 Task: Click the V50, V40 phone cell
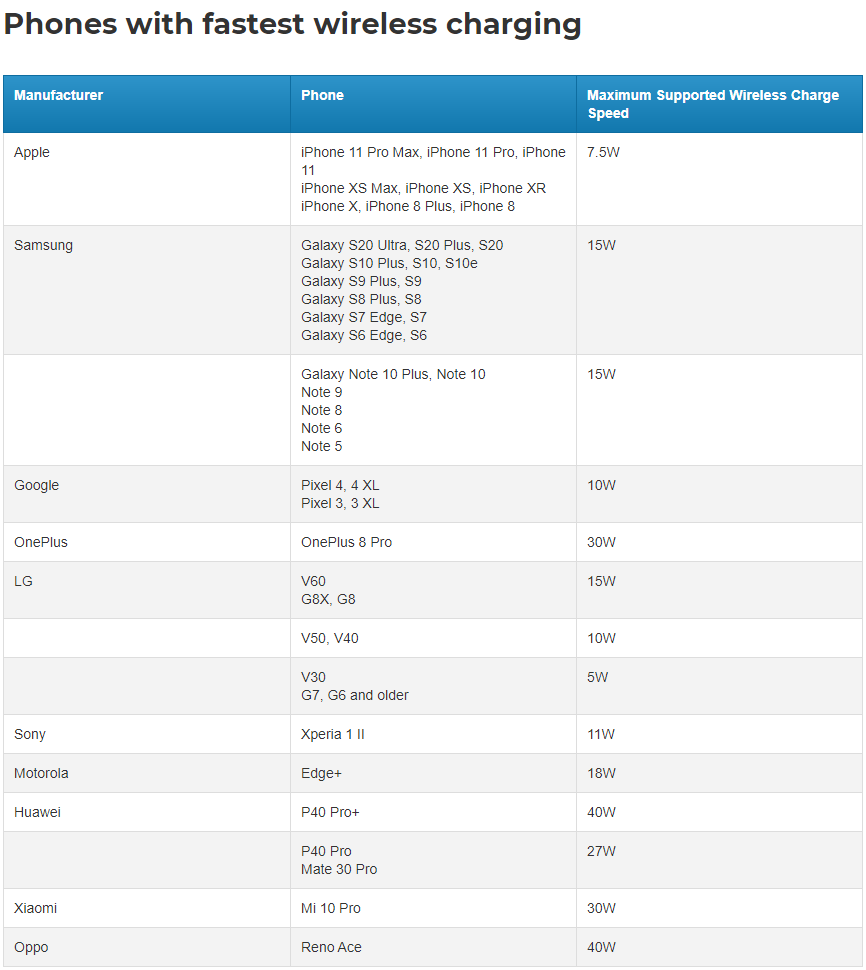pyautogui.click(x=329, y=638)
